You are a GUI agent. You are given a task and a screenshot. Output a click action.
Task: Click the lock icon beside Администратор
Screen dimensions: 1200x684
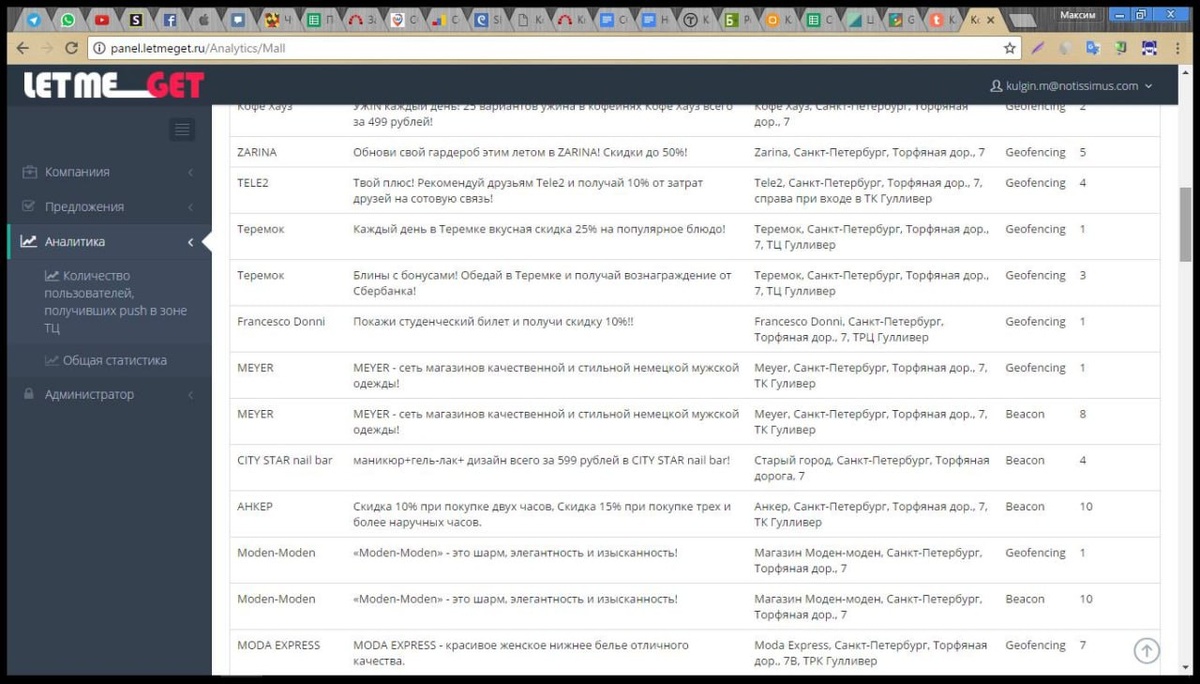pos(28,394)
